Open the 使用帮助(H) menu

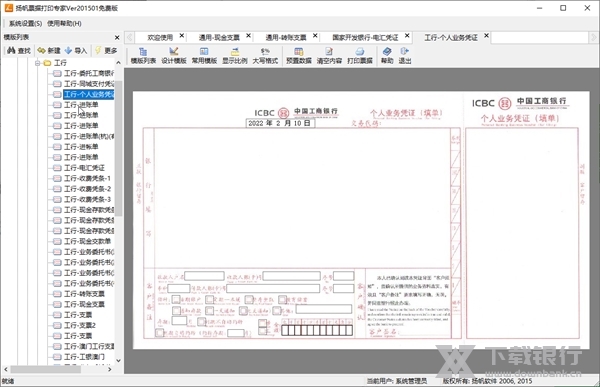64,23
